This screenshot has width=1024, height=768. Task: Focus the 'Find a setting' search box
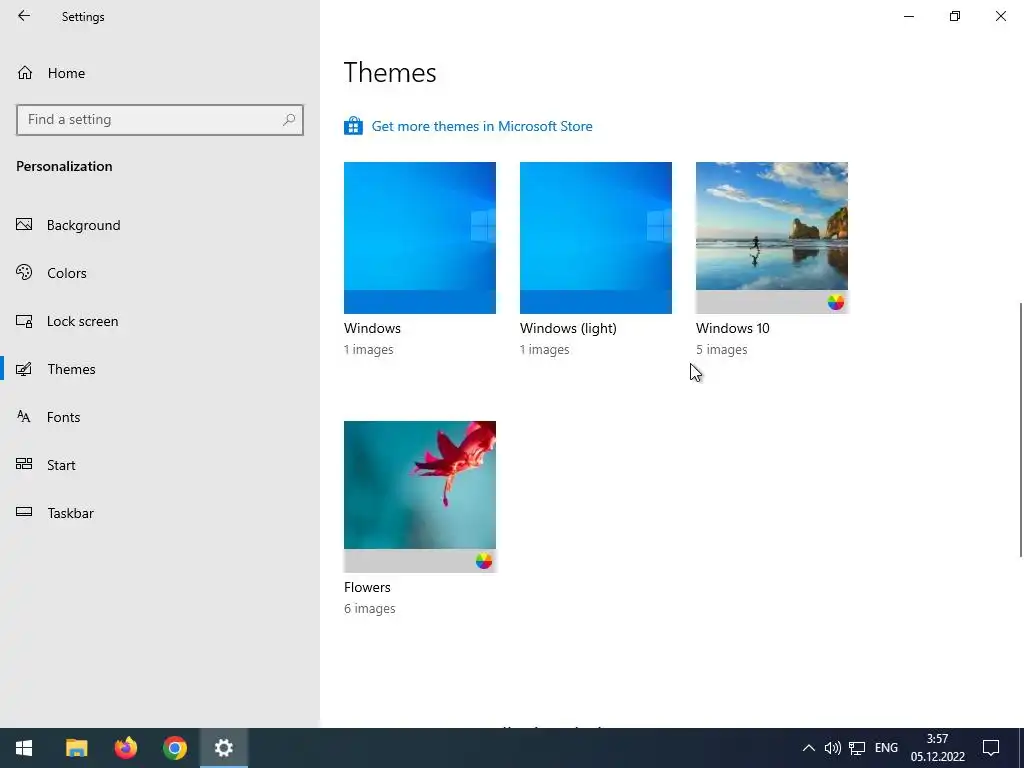(x=159, y=120)
